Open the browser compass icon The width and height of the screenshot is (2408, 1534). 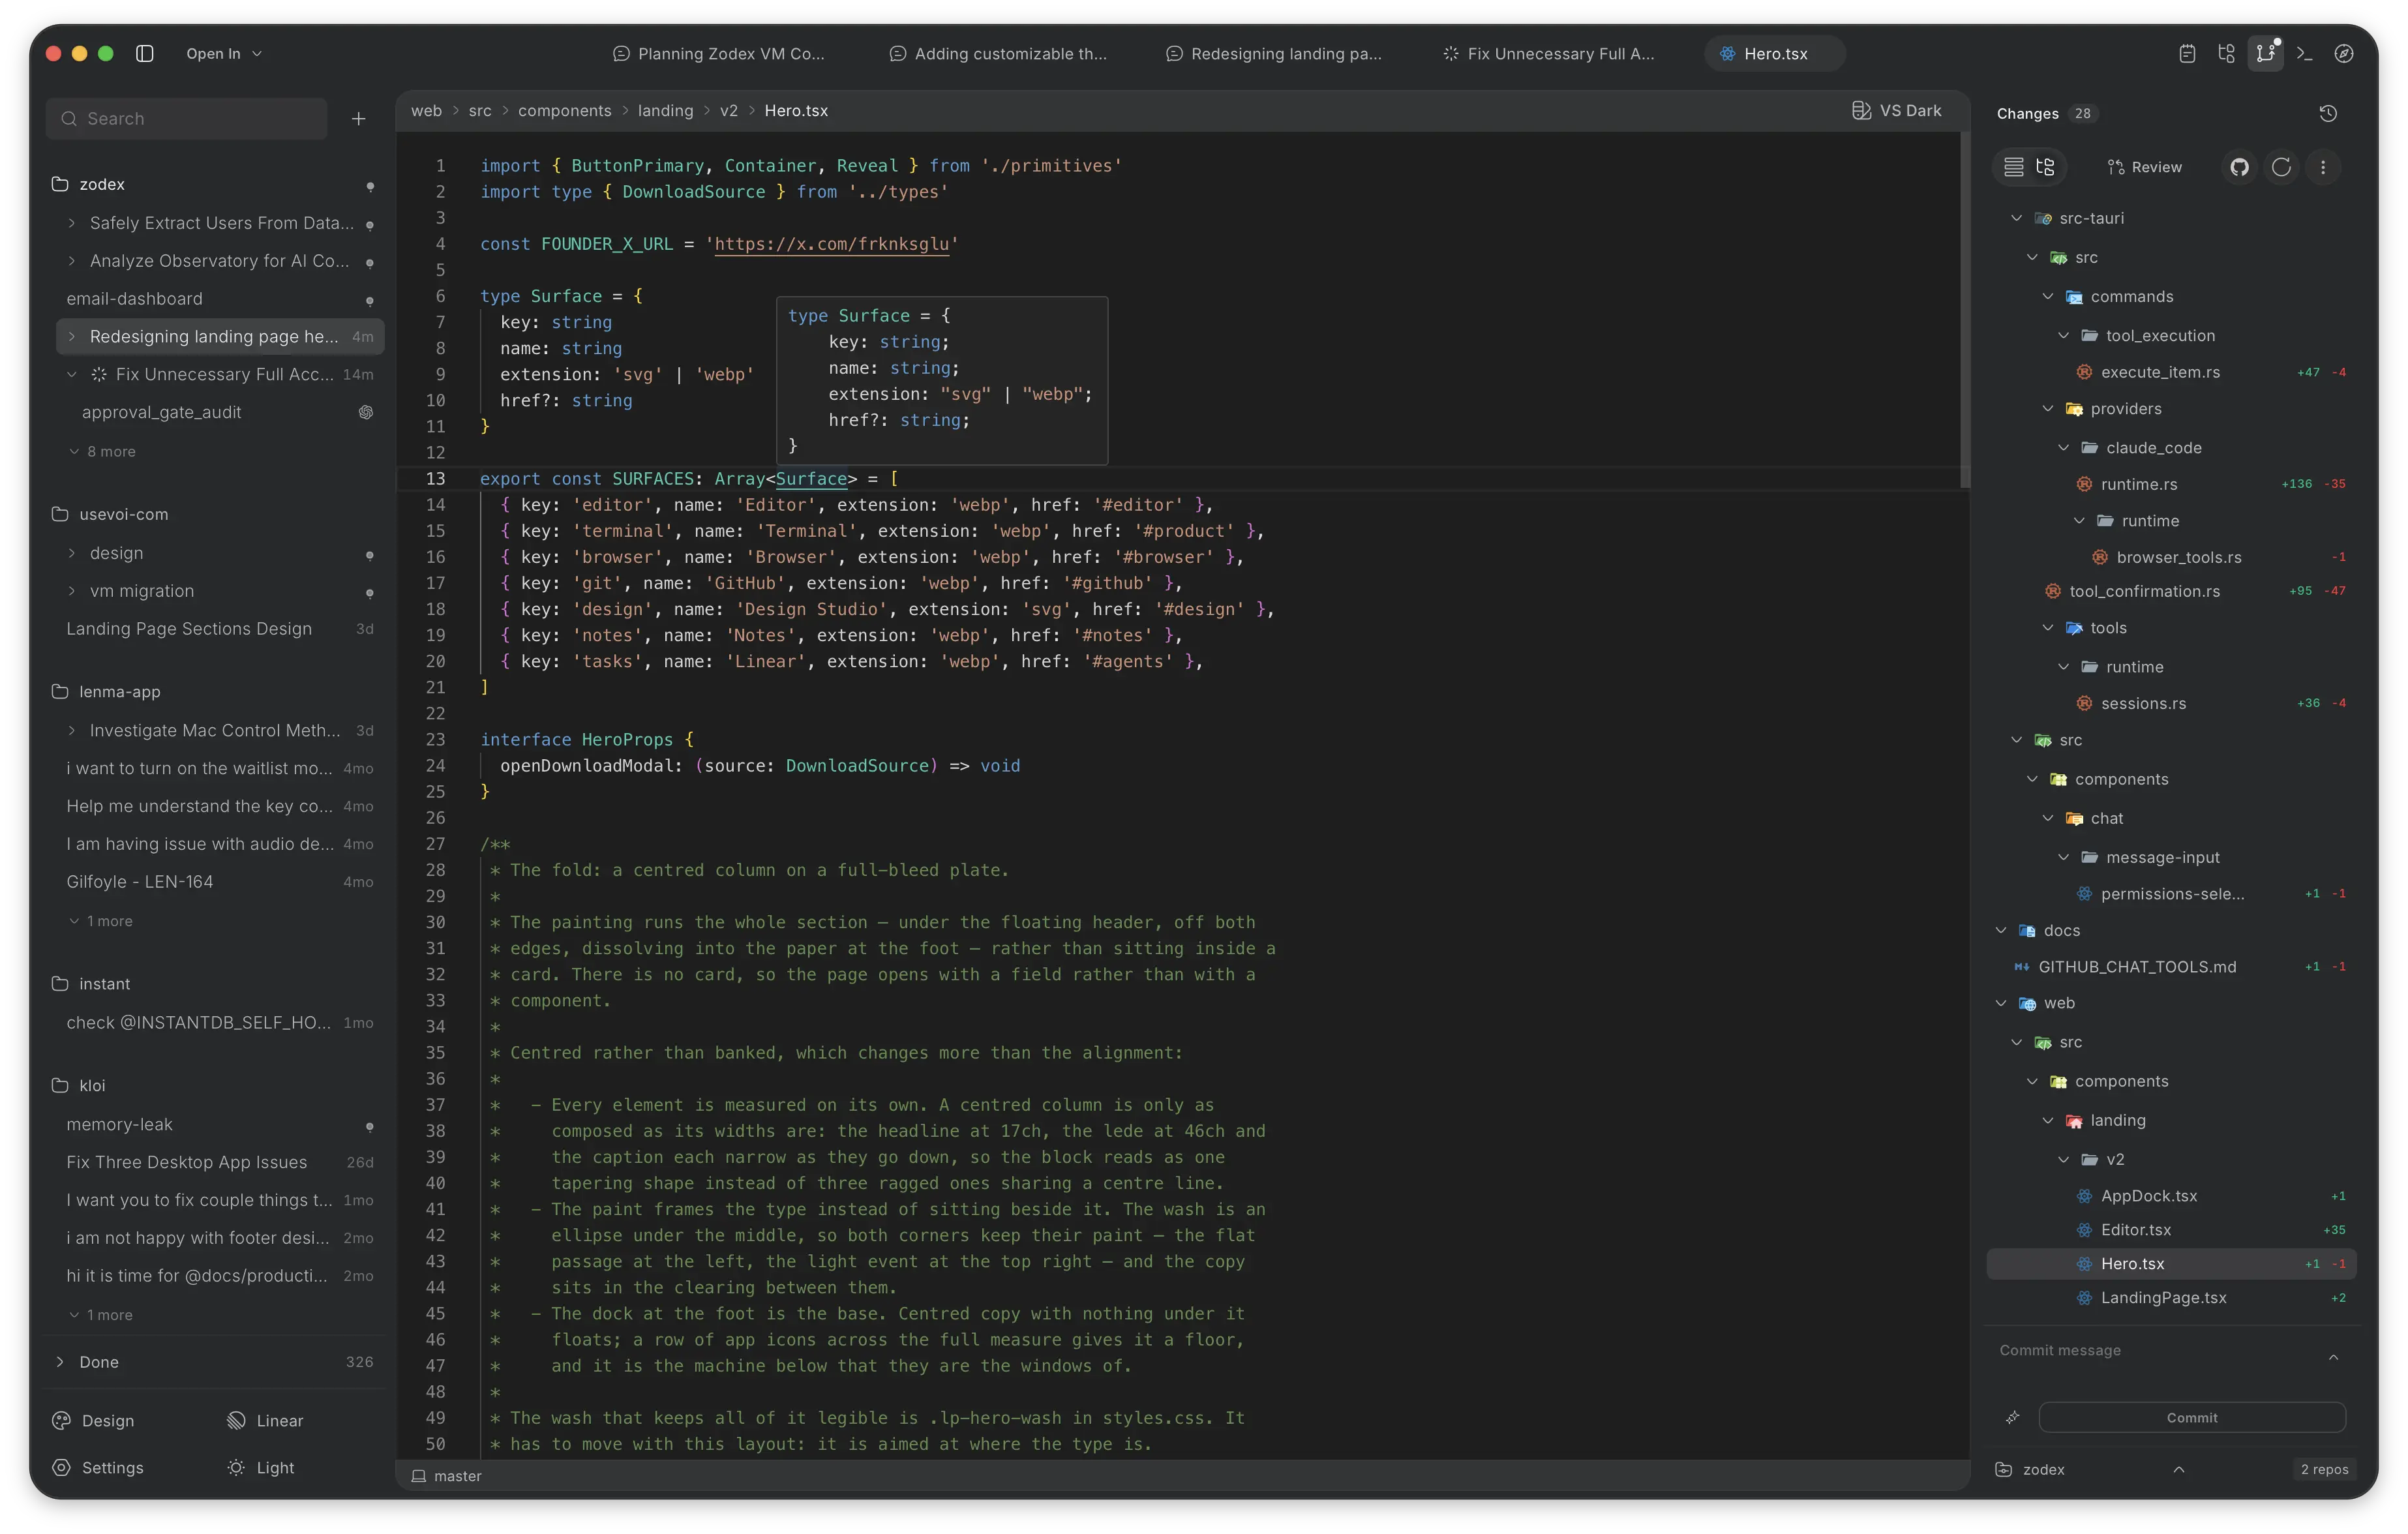coord(2344,54)
